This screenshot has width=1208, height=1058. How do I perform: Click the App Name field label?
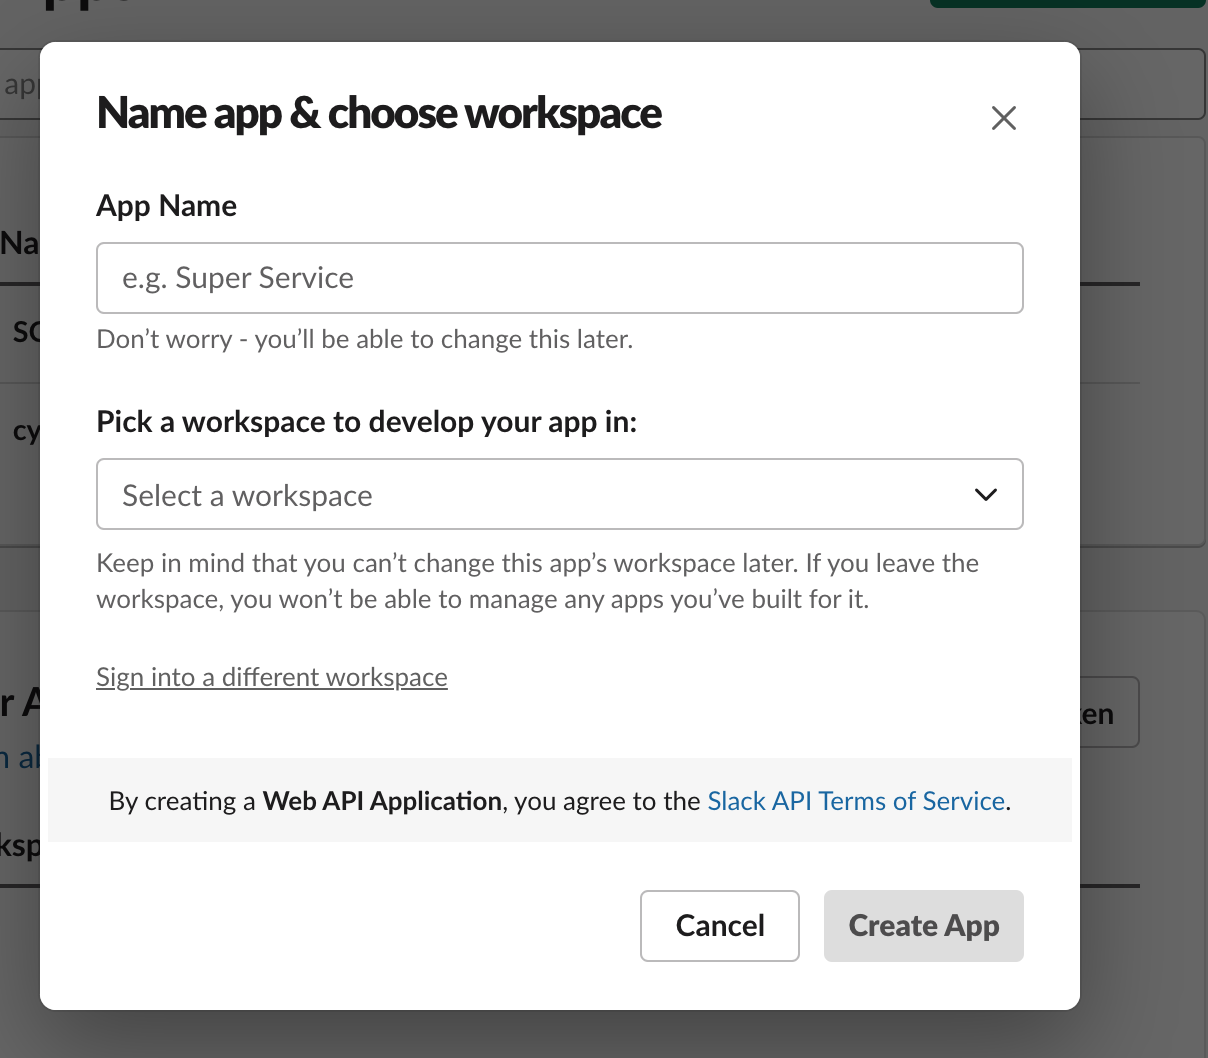pyautogui.click(x=167, y=206)
